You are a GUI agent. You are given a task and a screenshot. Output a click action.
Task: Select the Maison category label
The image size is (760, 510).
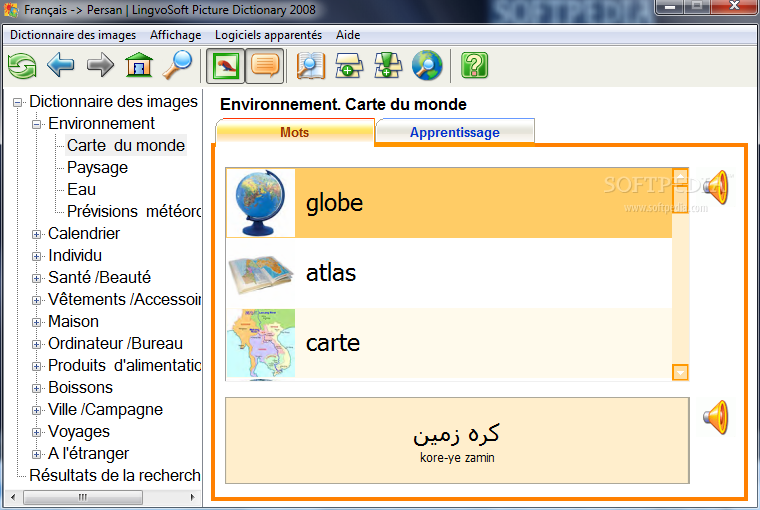click(73, 321)
